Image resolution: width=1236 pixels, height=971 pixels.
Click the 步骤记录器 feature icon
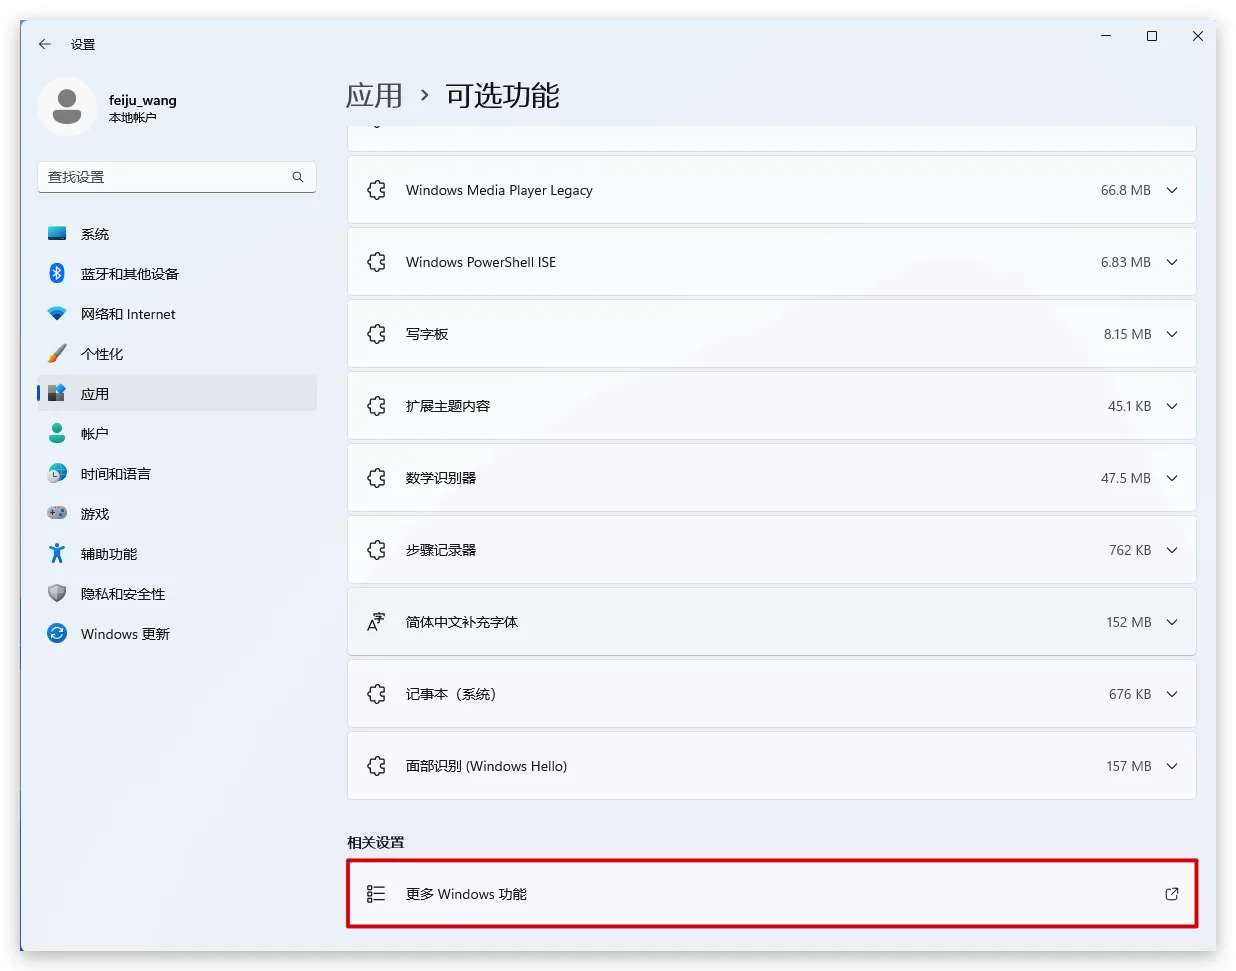tap(376, 550)
